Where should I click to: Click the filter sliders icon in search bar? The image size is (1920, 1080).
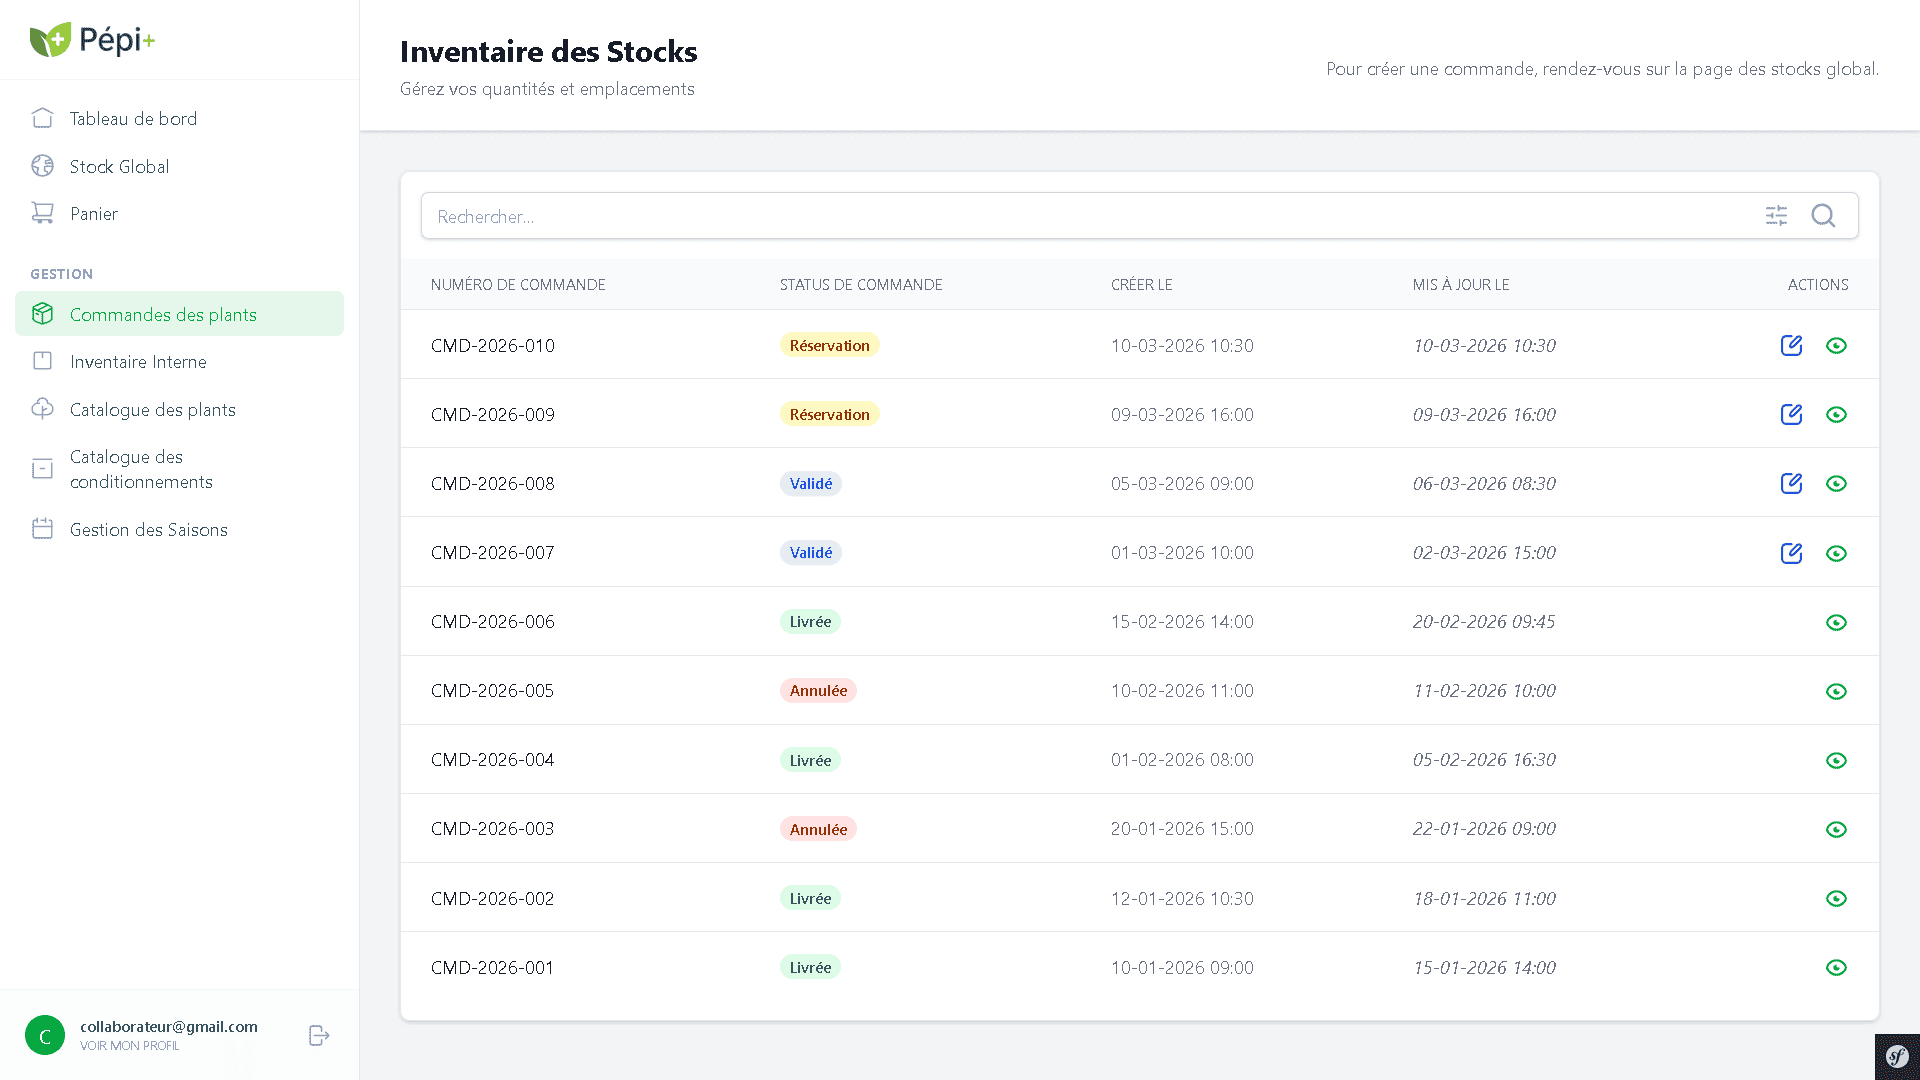1776,216
